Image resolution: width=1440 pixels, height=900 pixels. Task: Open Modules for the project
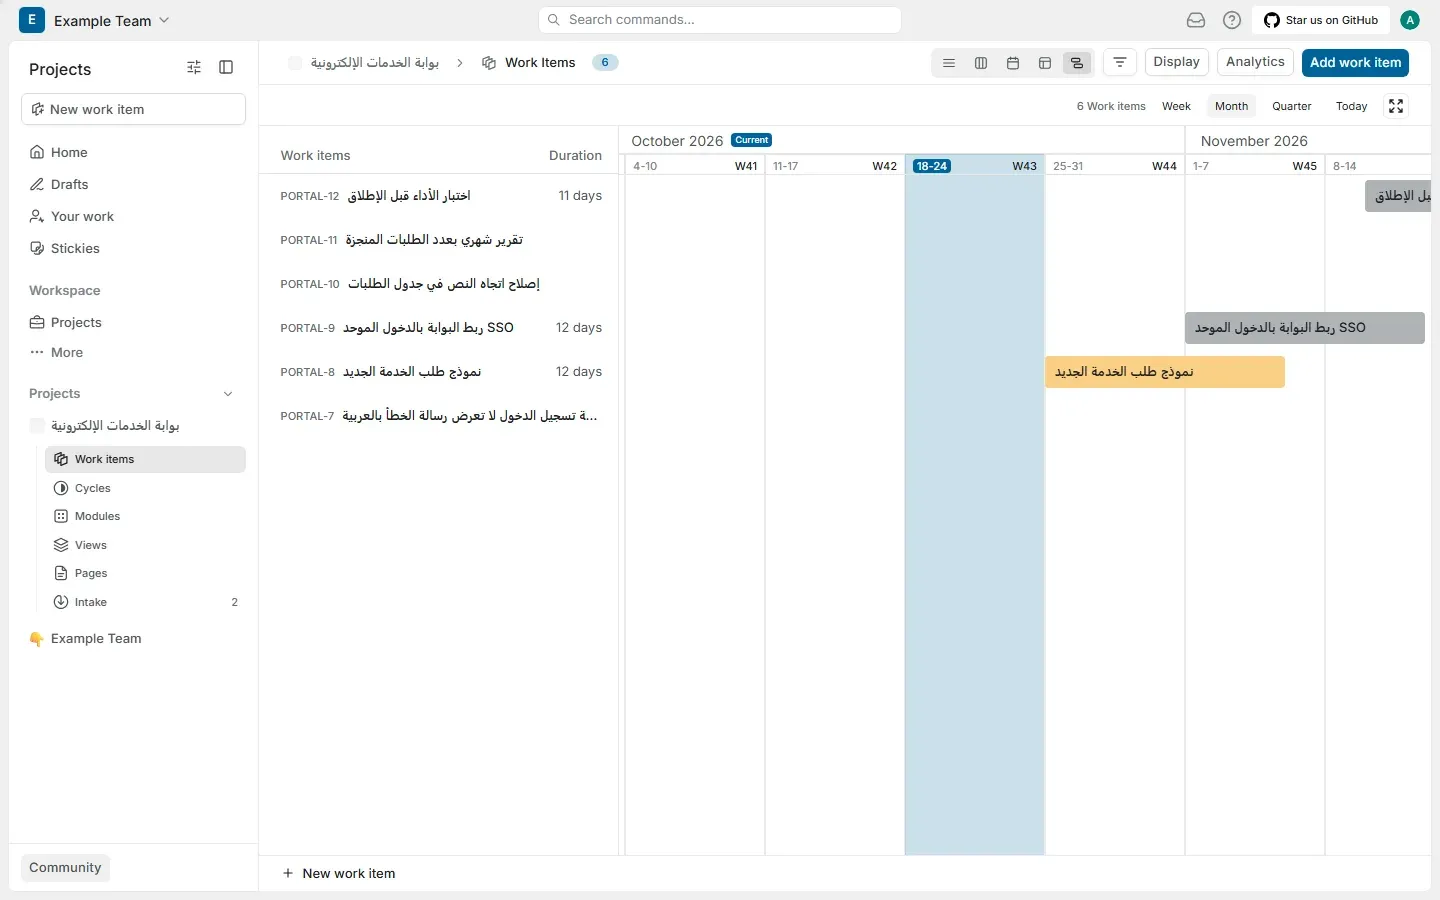[x=145, y=516]
